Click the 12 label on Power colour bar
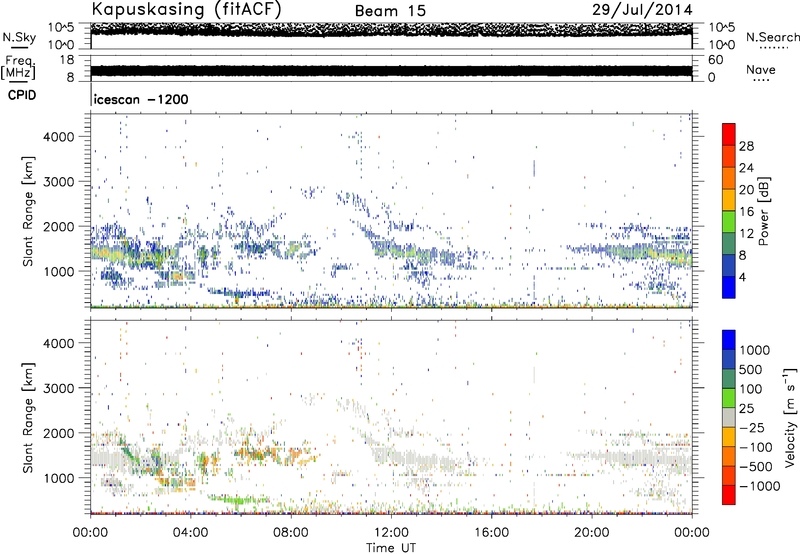Viewport: 800px width, 554px height. click(746, 234)
